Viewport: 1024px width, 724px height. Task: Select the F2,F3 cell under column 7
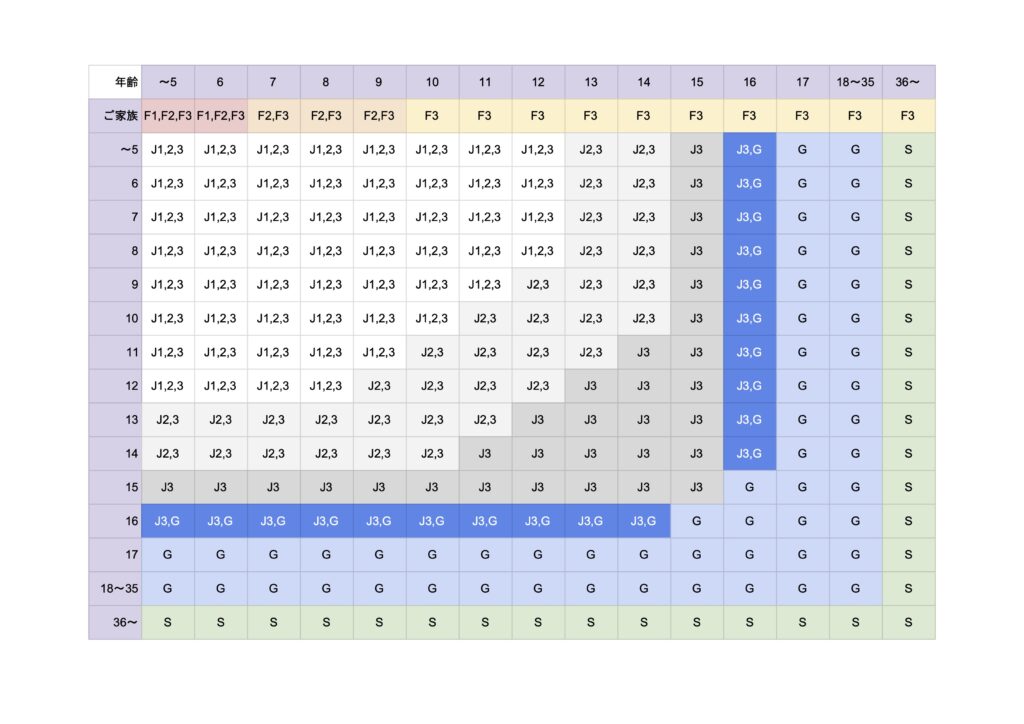[274, 116]
